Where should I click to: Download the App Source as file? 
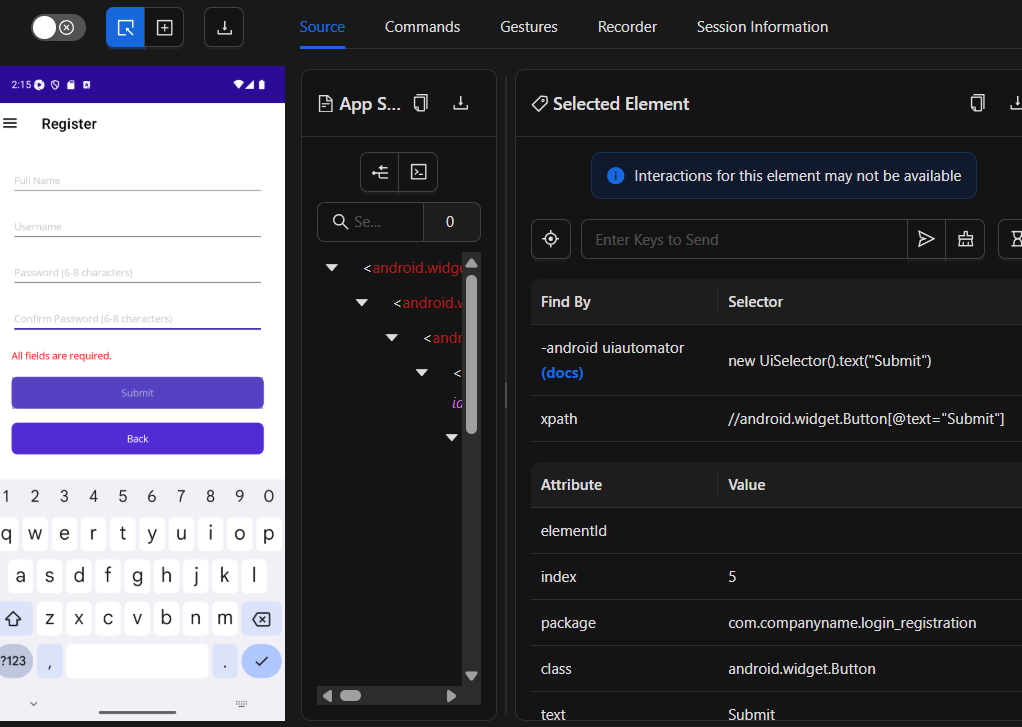click(461, 103)
